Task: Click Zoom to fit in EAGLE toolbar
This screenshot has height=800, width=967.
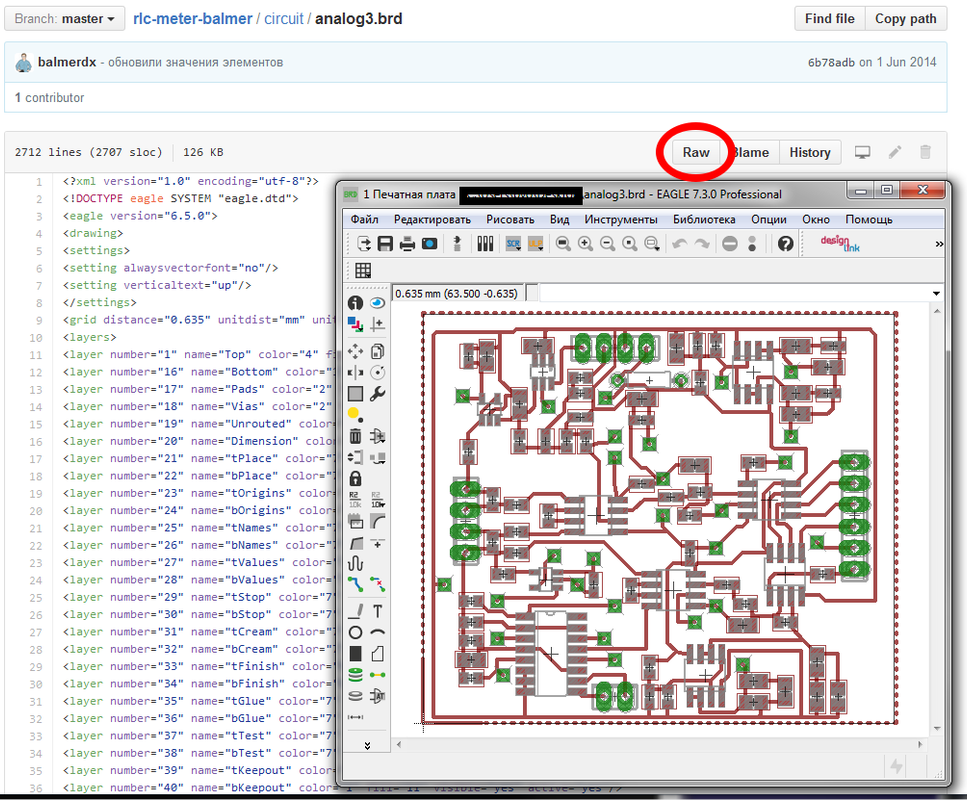Action: [563, 244]
